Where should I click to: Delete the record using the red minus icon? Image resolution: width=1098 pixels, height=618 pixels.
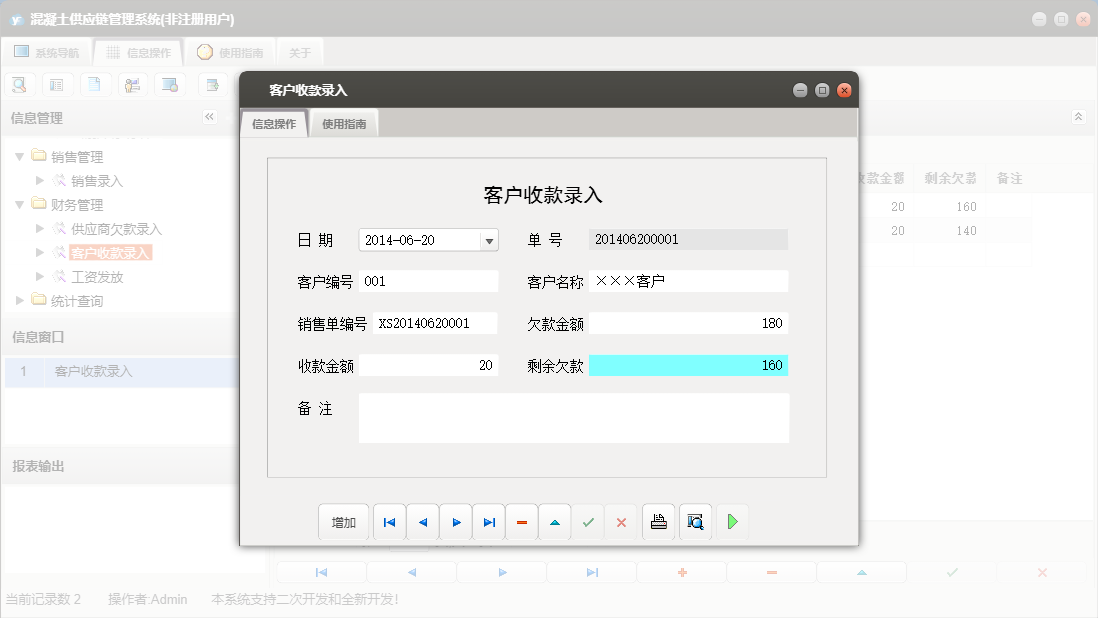521,521
